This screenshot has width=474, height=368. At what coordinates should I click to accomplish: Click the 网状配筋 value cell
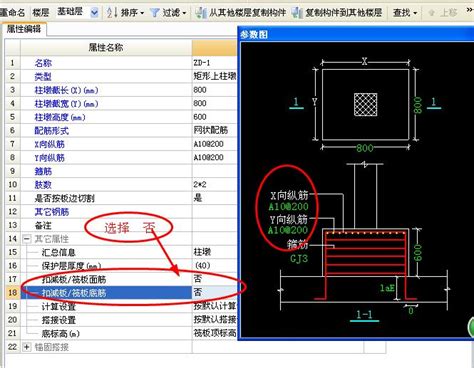coord(214,130)
